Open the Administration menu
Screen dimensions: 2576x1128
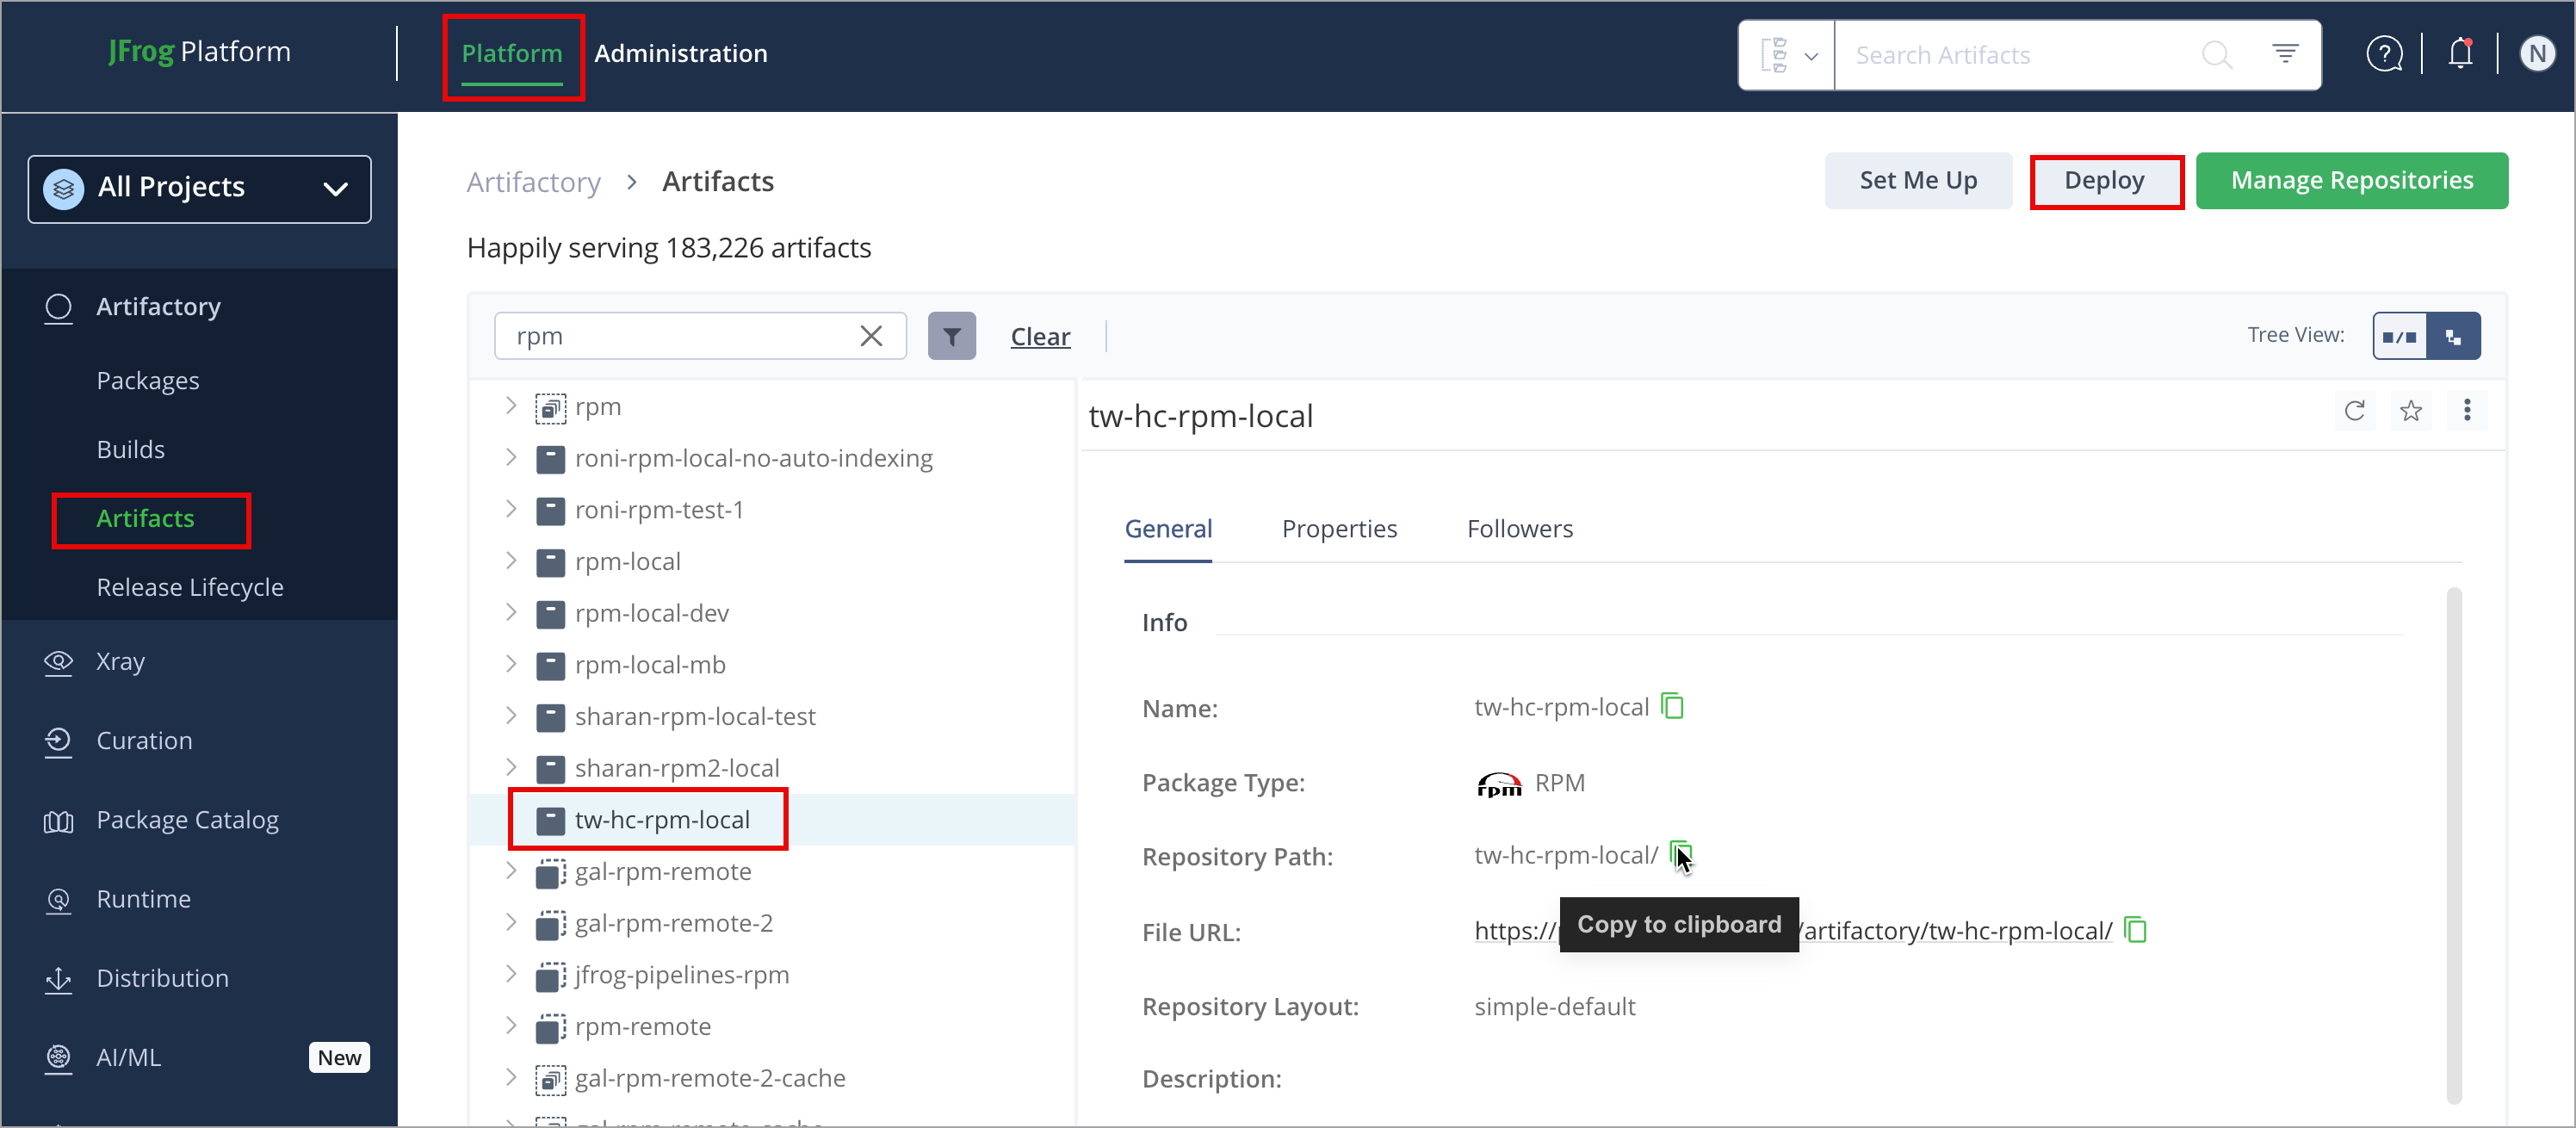coord(680,53)
